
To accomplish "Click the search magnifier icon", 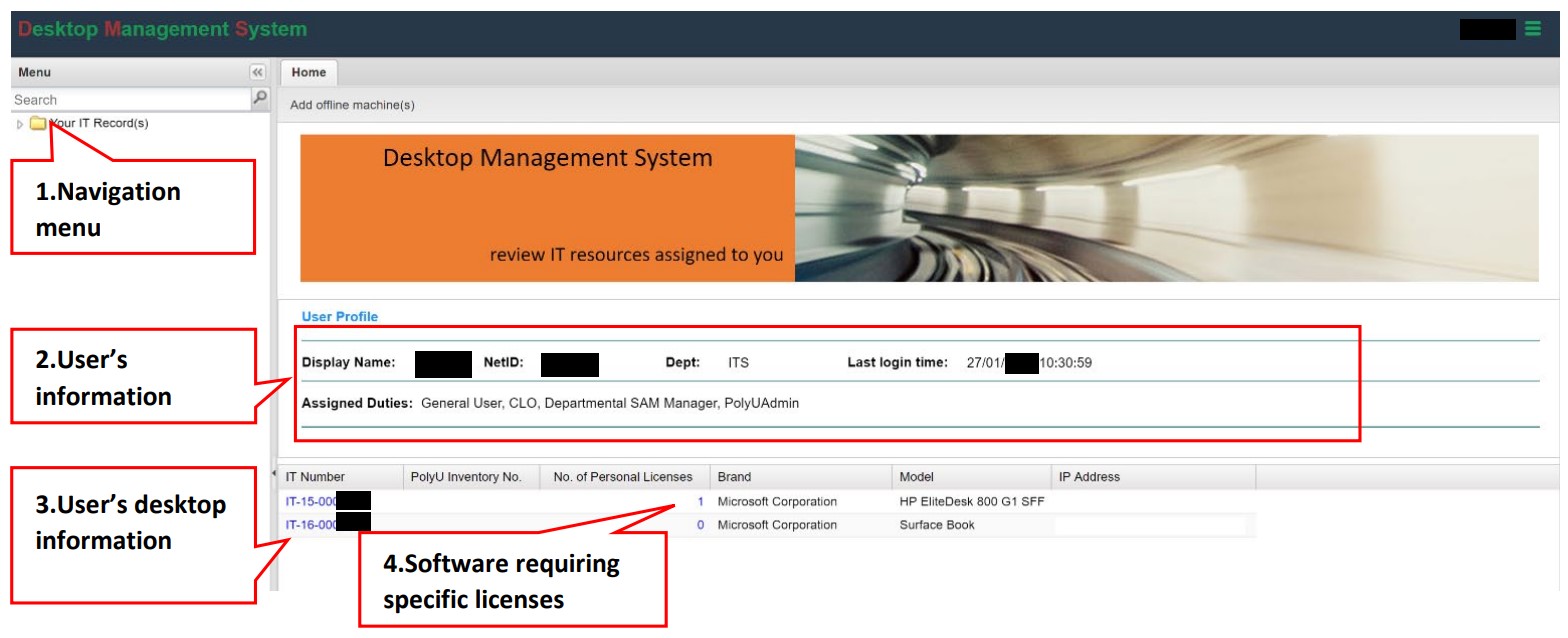I will (x=260, y=98).
